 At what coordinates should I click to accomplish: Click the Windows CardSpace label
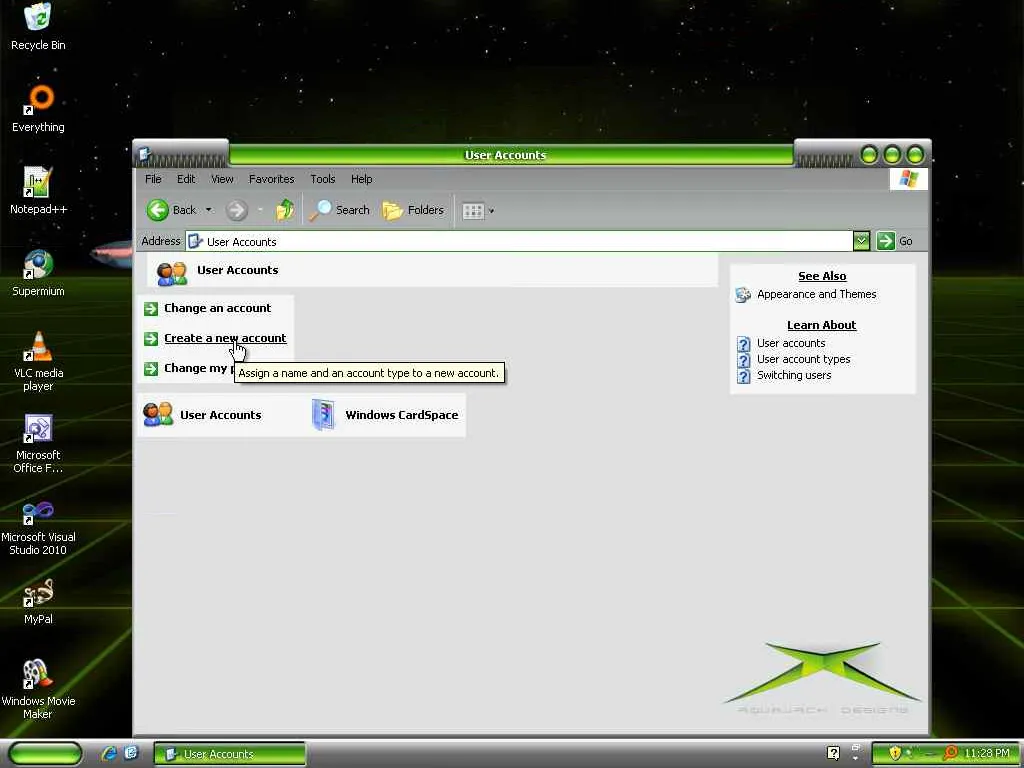tap(402, 415)
